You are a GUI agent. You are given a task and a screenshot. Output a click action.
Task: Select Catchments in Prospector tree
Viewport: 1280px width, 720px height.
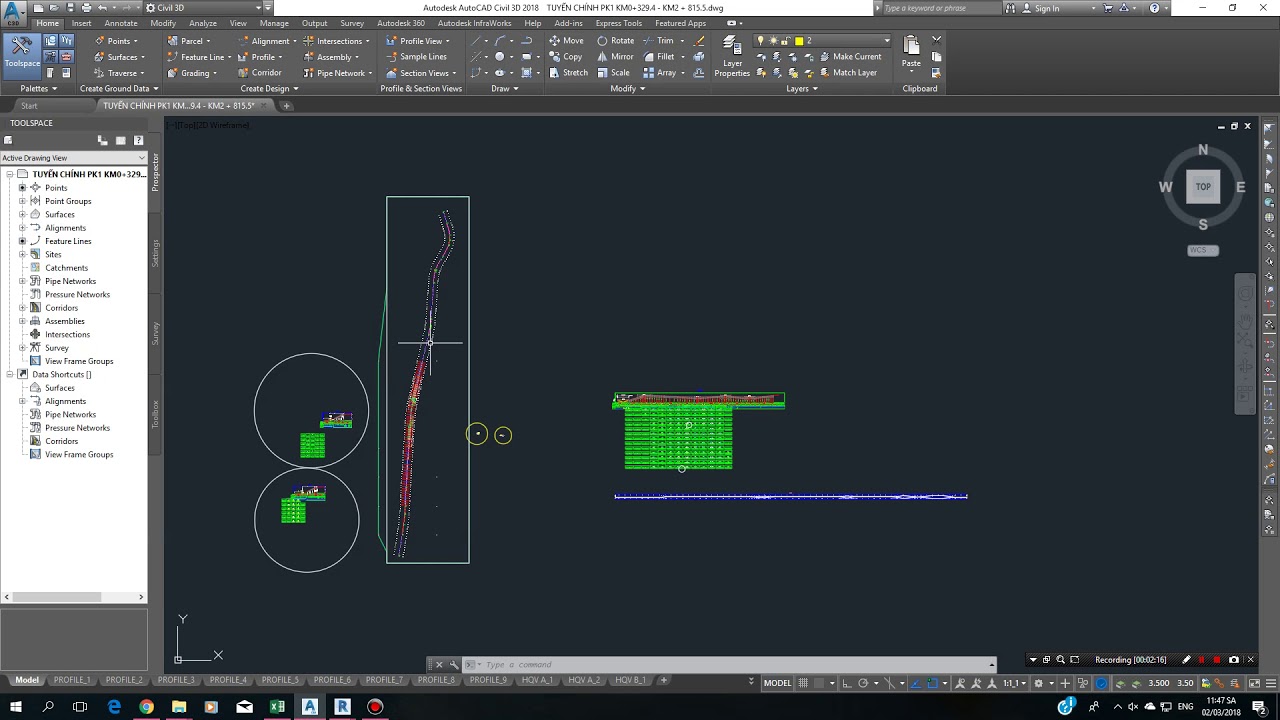click(66, 268)
